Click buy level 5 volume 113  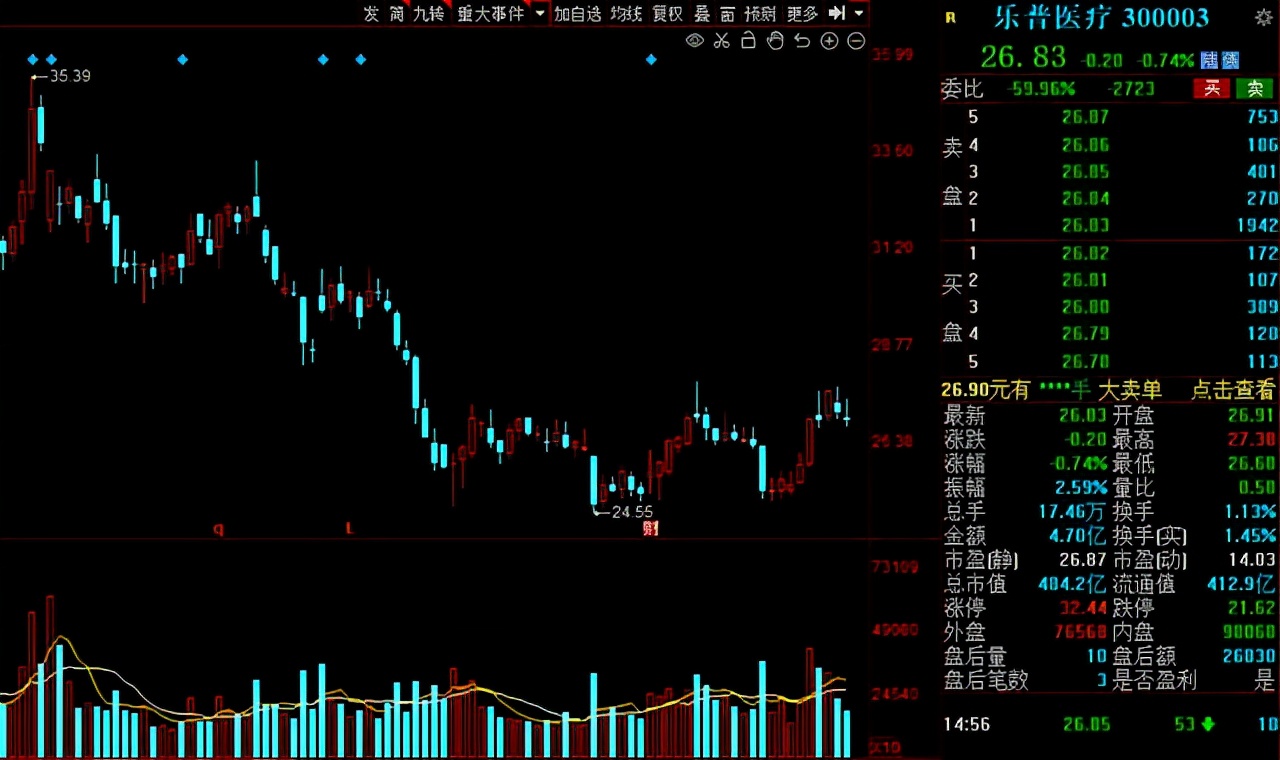[x=1262, y=361]
